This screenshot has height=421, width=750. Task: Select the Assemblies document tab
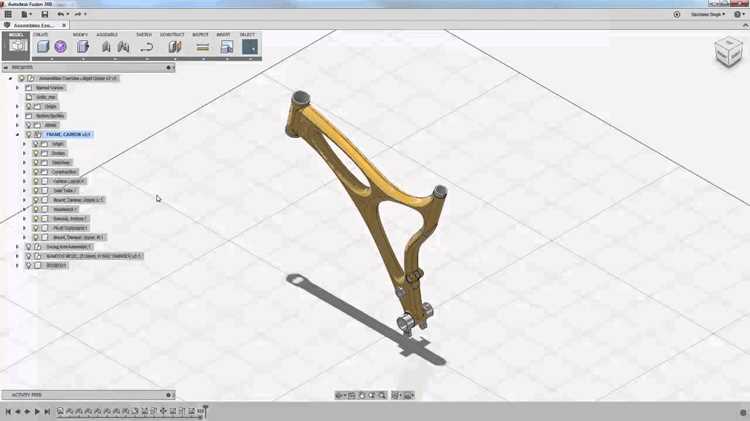pyautogui.click(x=33, y=25)
